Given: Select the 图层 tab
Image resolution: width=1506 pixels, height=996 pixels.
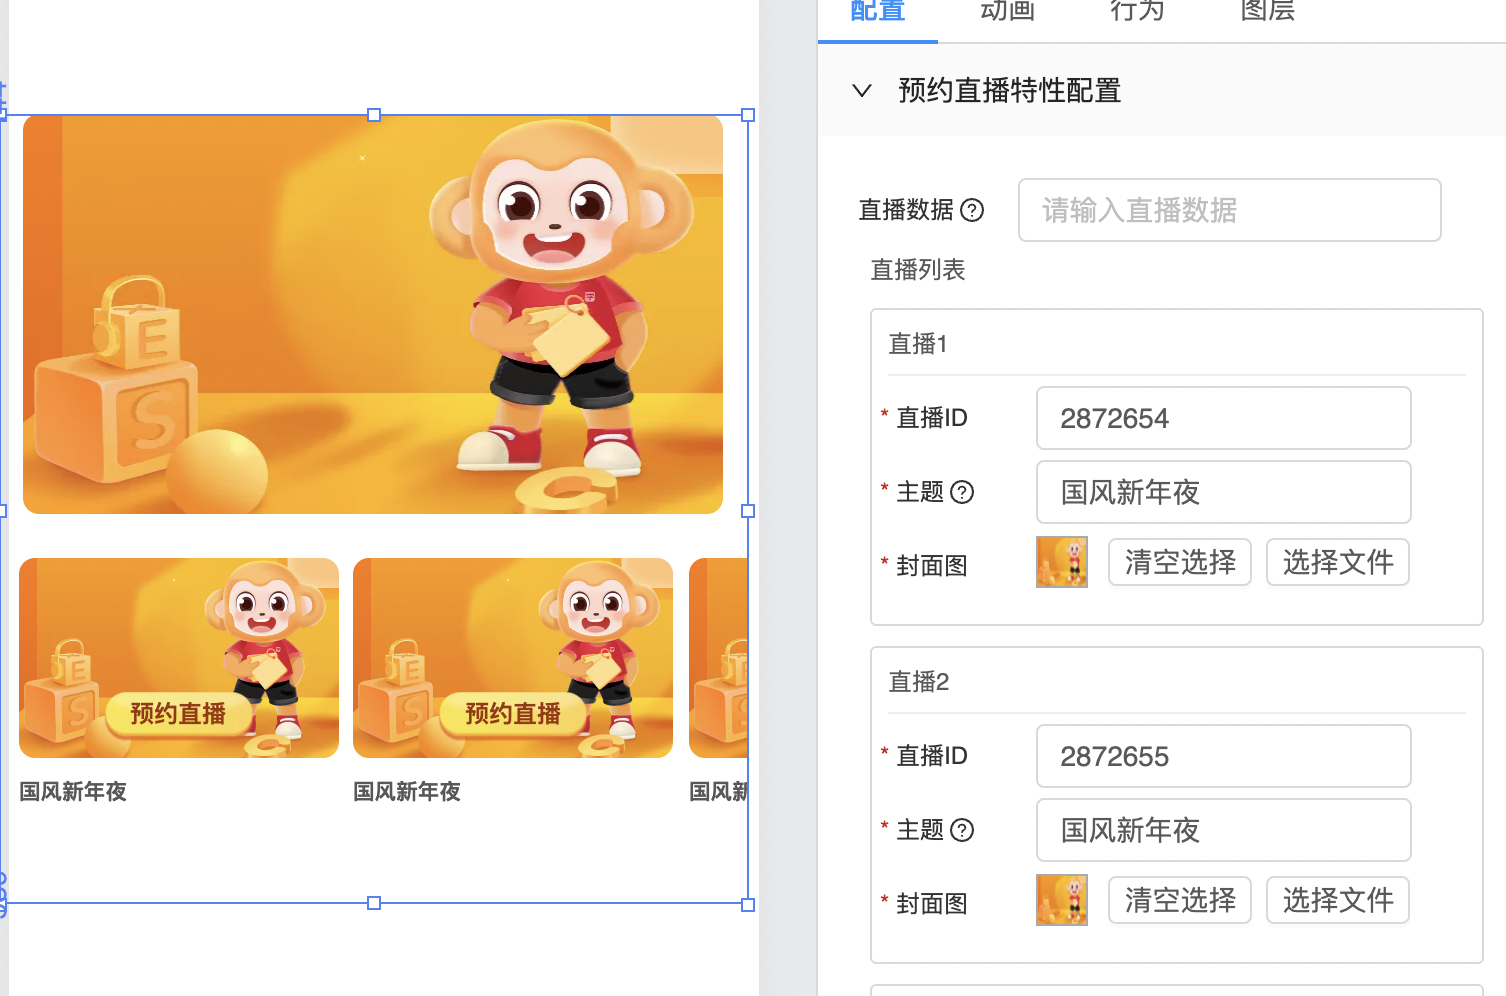Looking at the screenshot, I should 1267,12.
